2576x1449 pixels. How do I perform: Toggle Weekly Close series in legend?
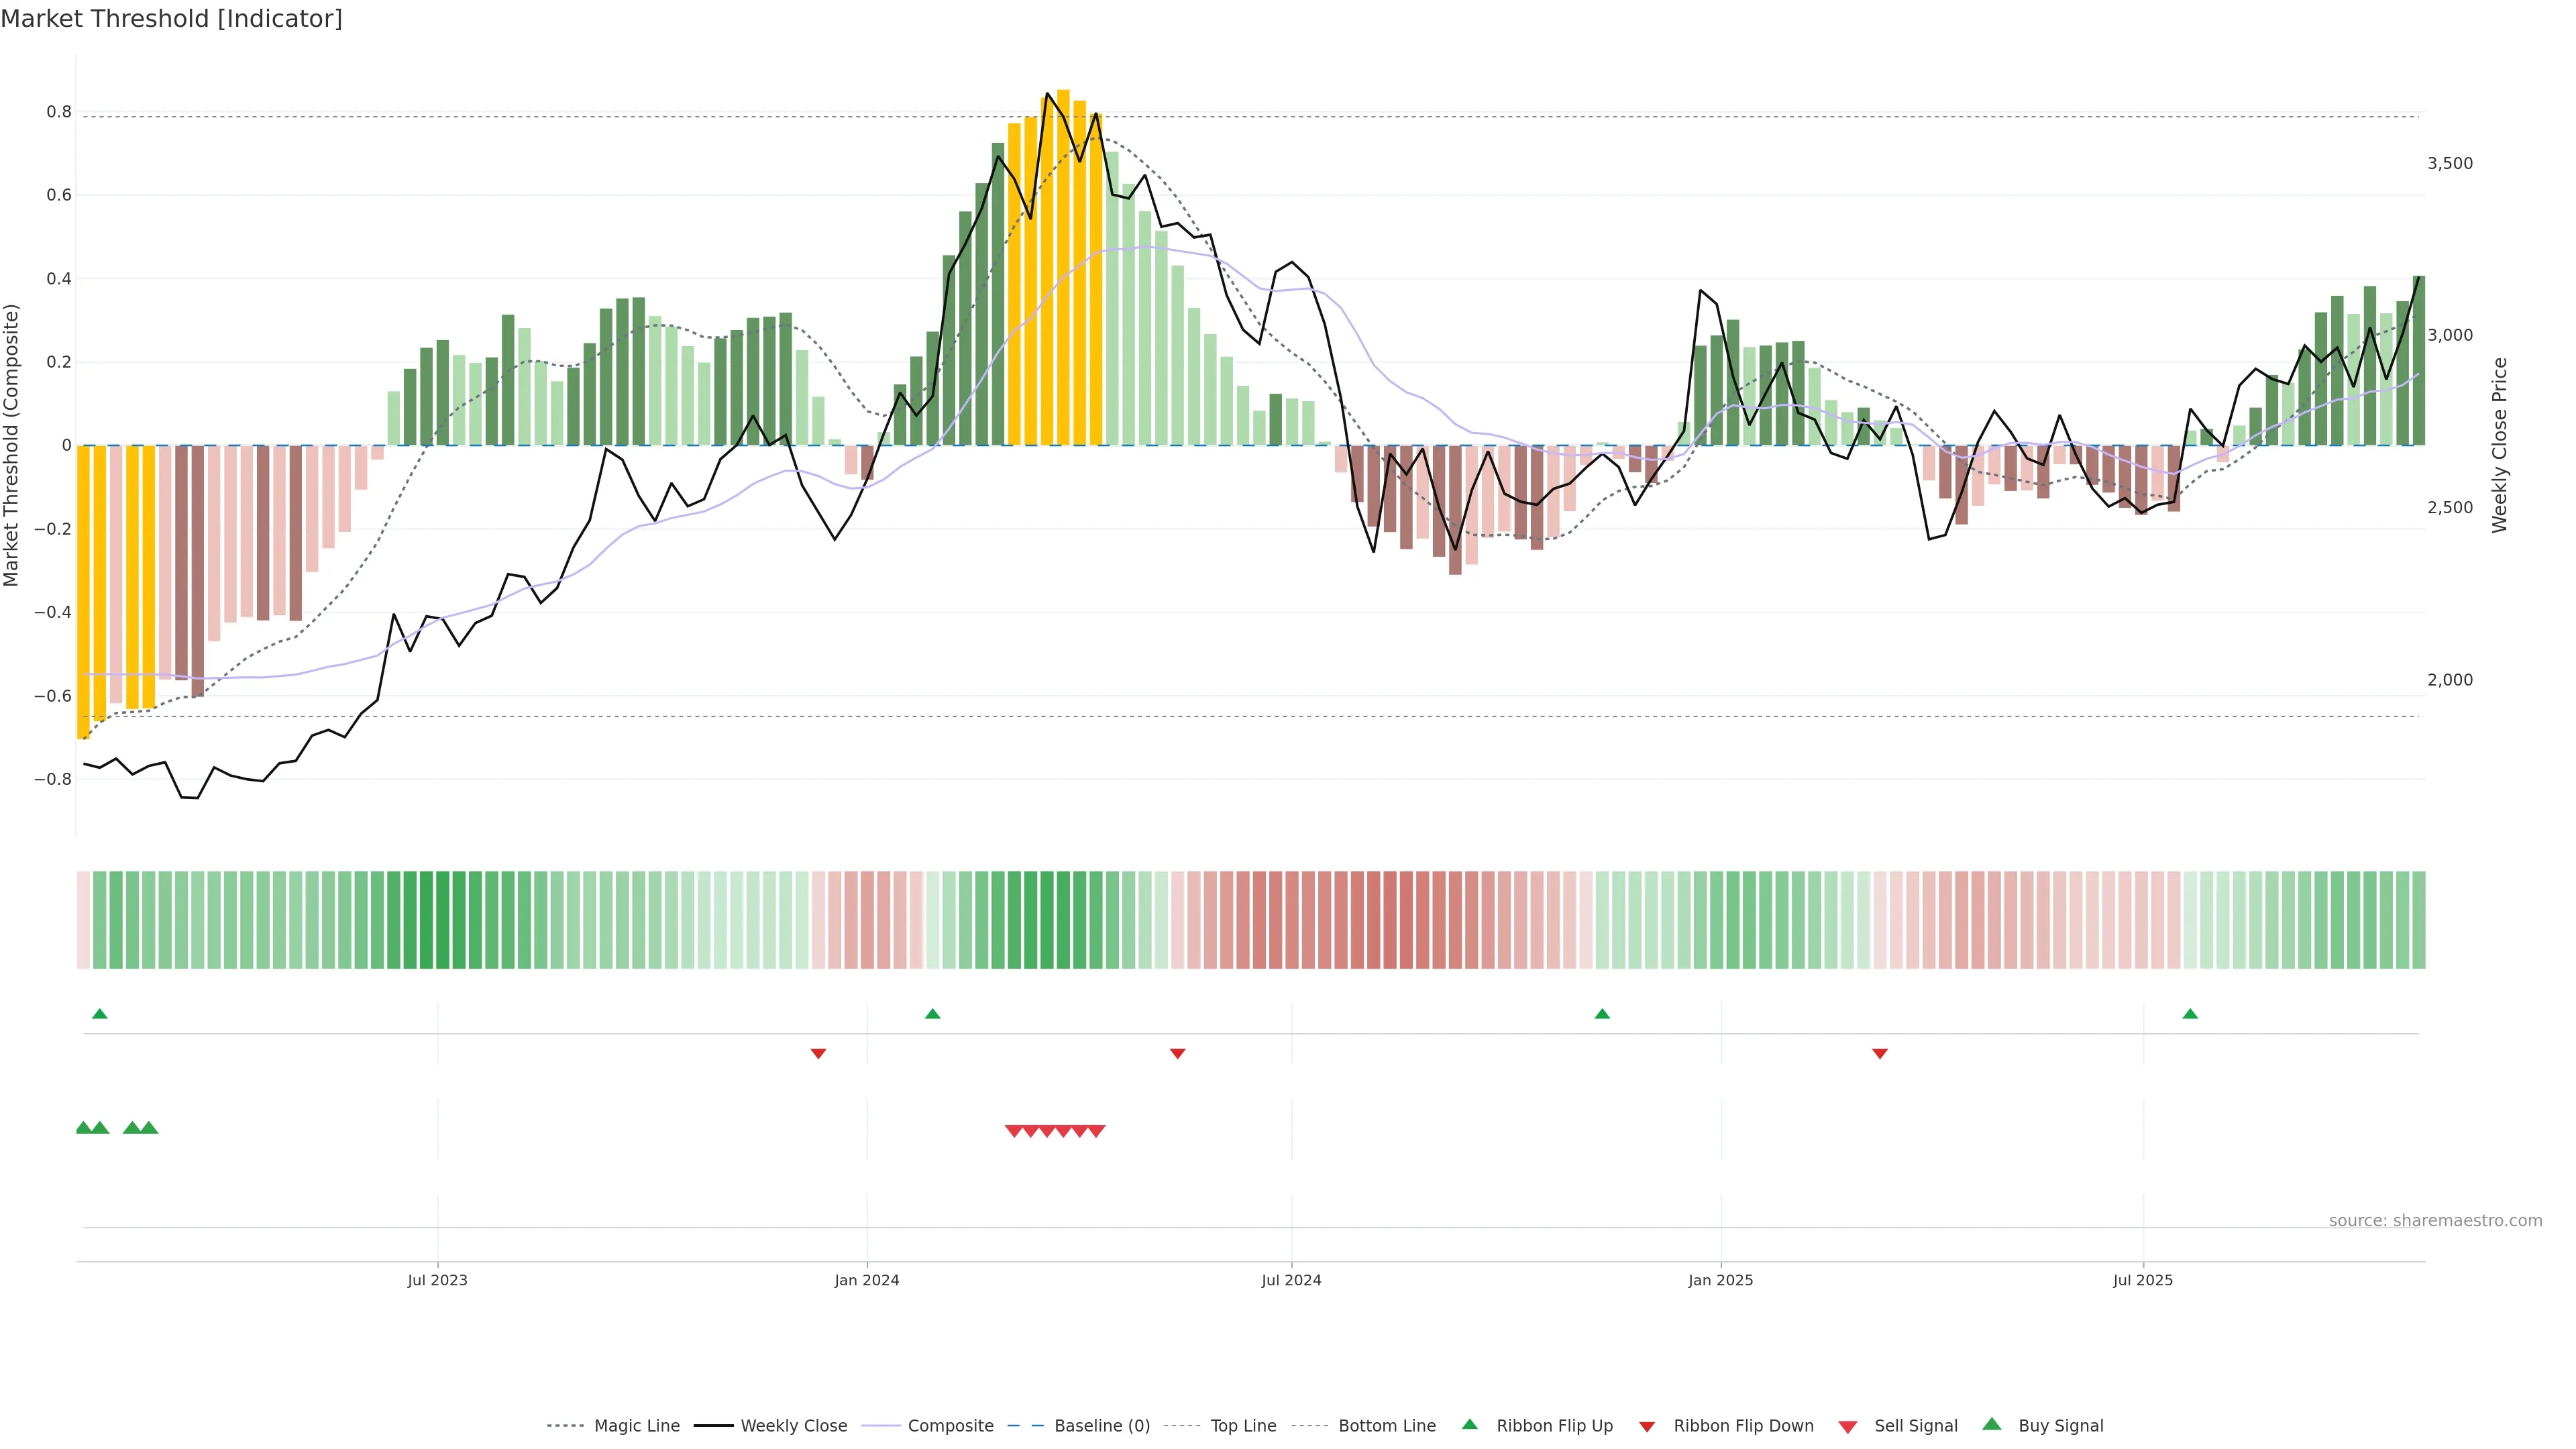[x=793, y=1426]
